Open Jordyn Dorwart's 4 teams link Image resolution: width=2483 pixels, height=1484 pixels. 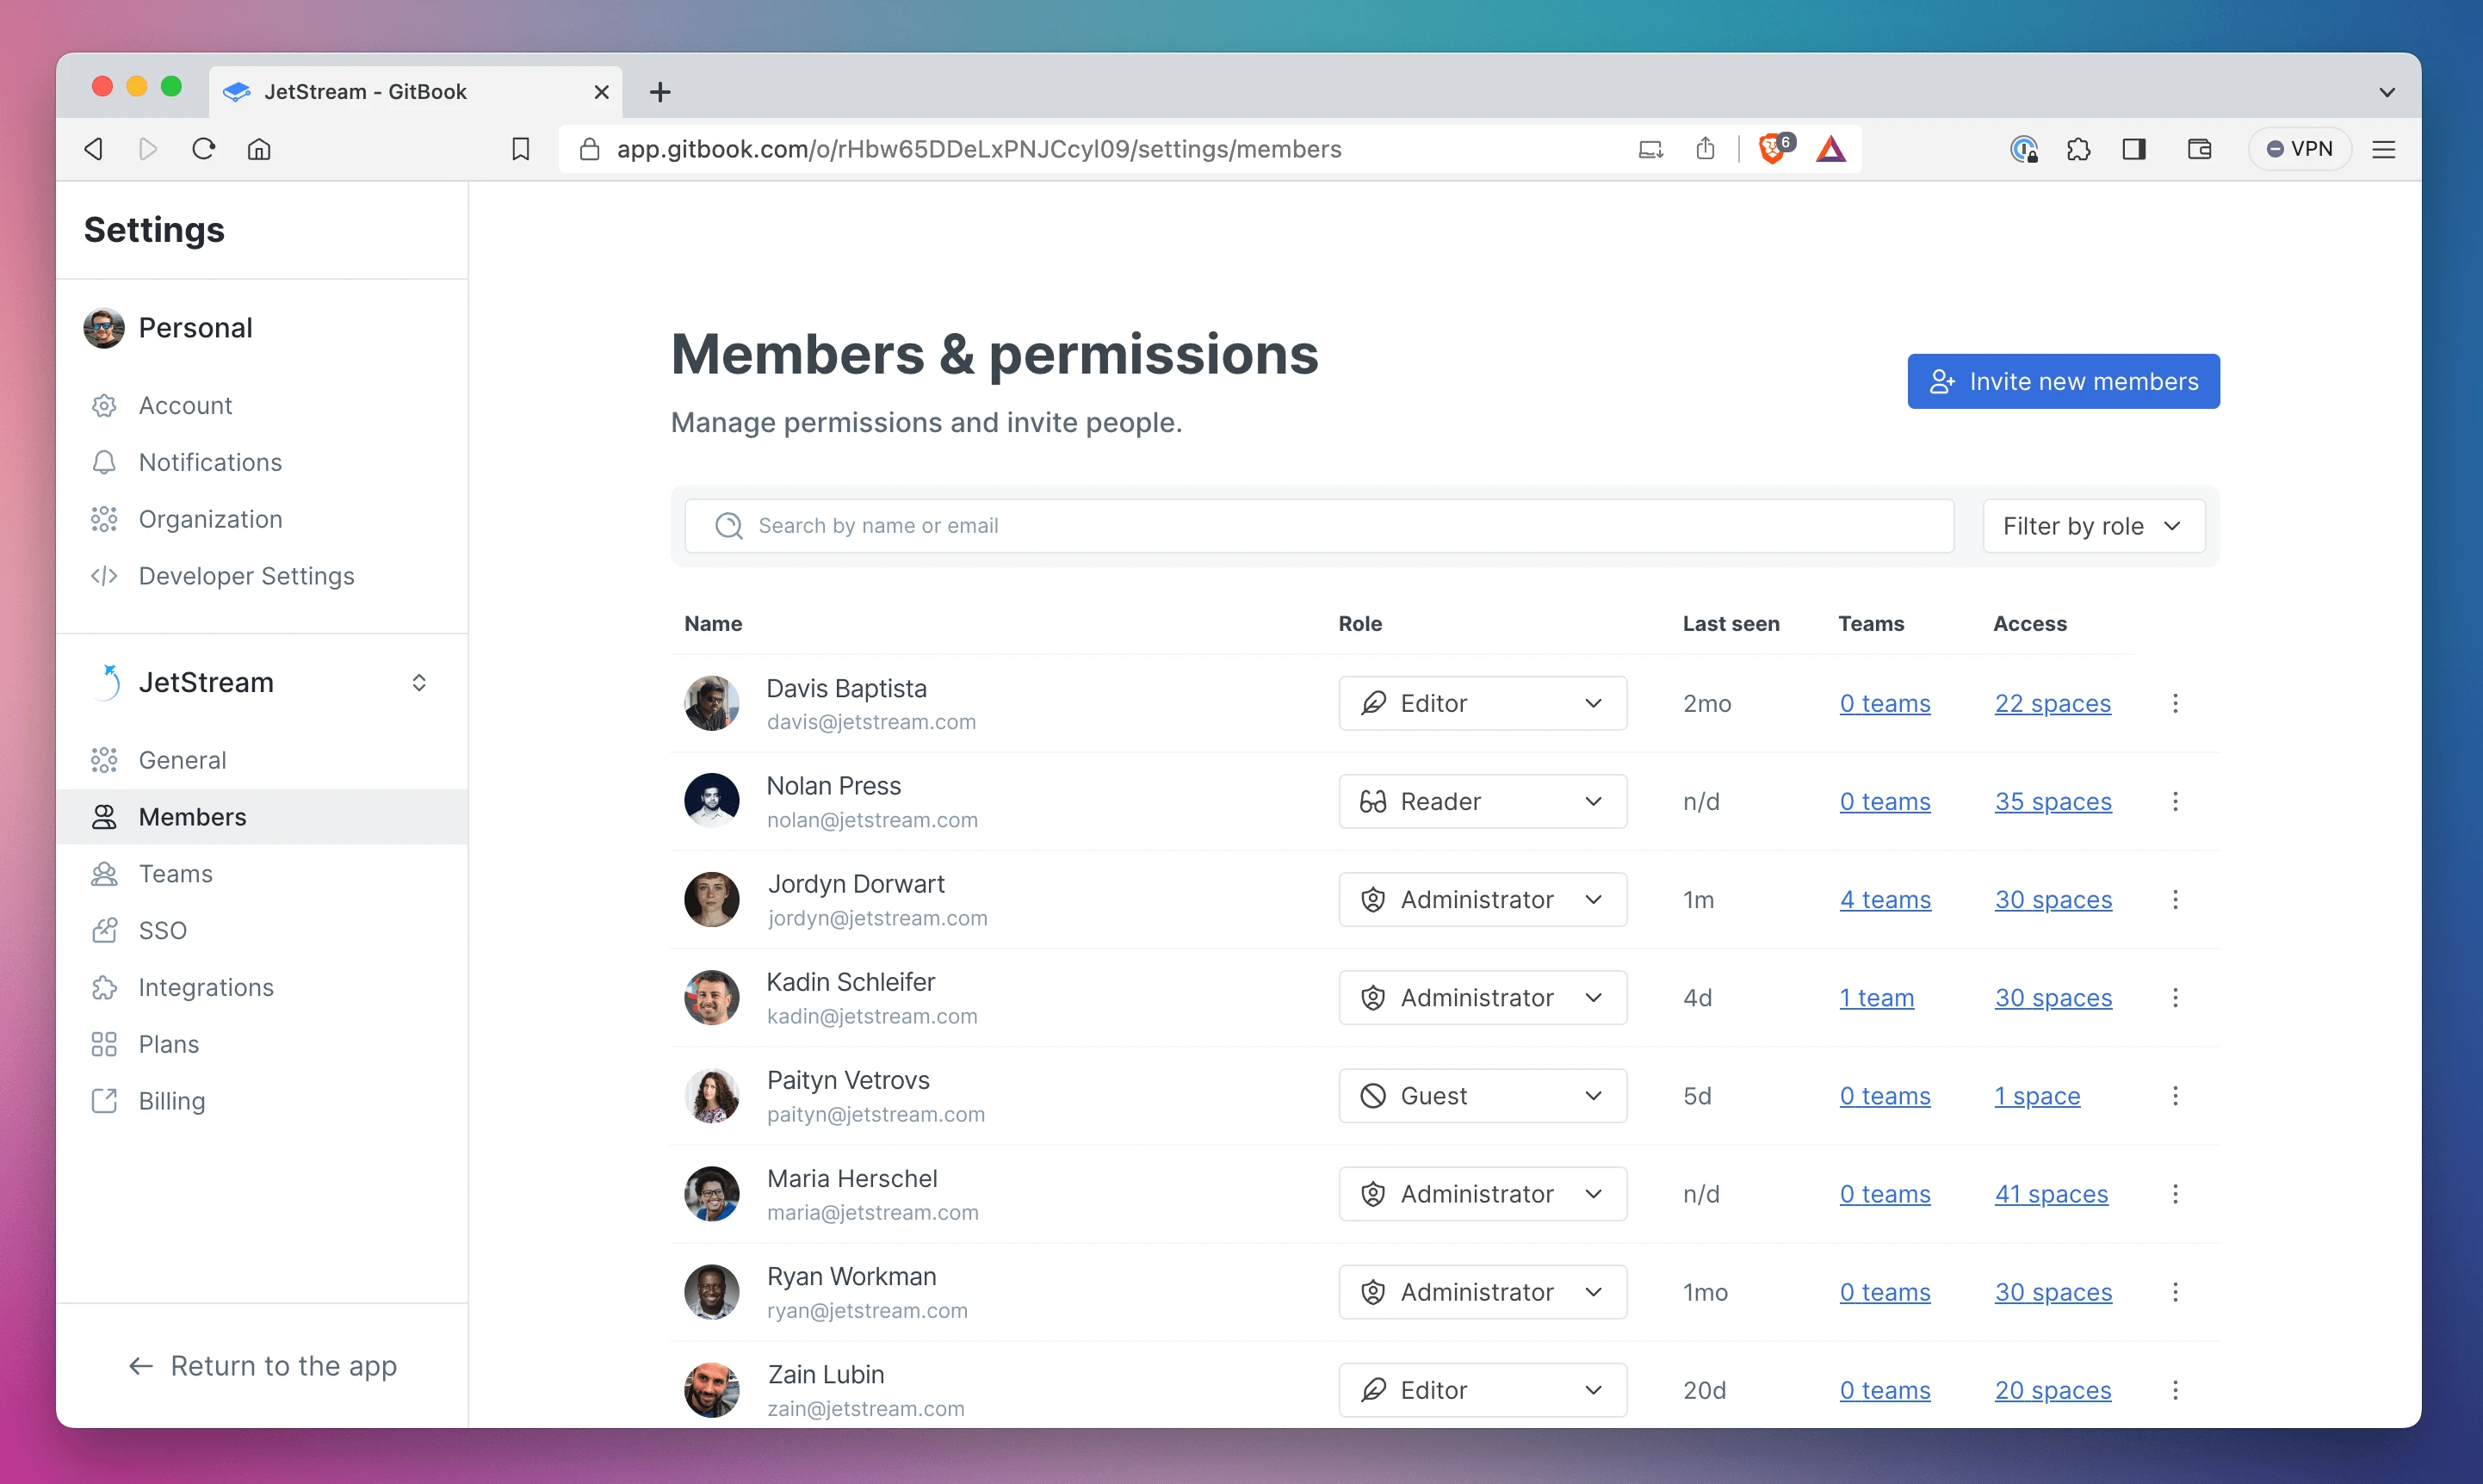coord(1885,900)
